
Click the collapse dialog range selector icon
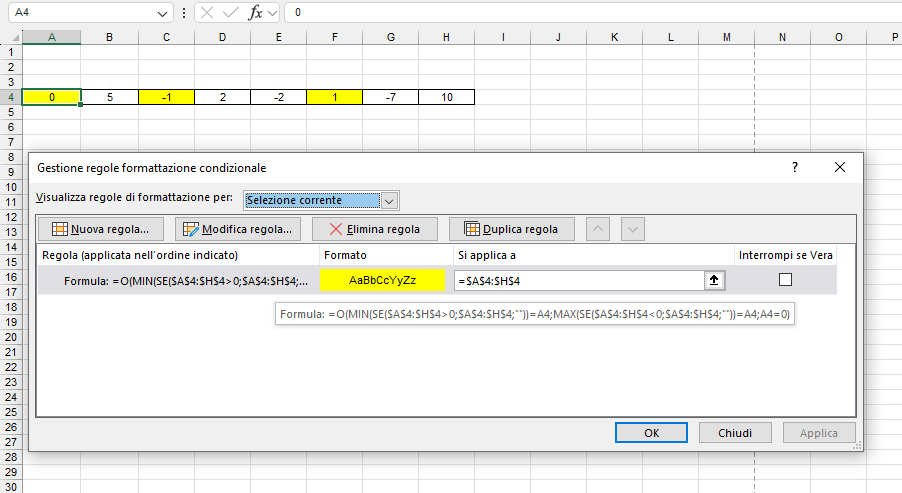tap(714, 280)
